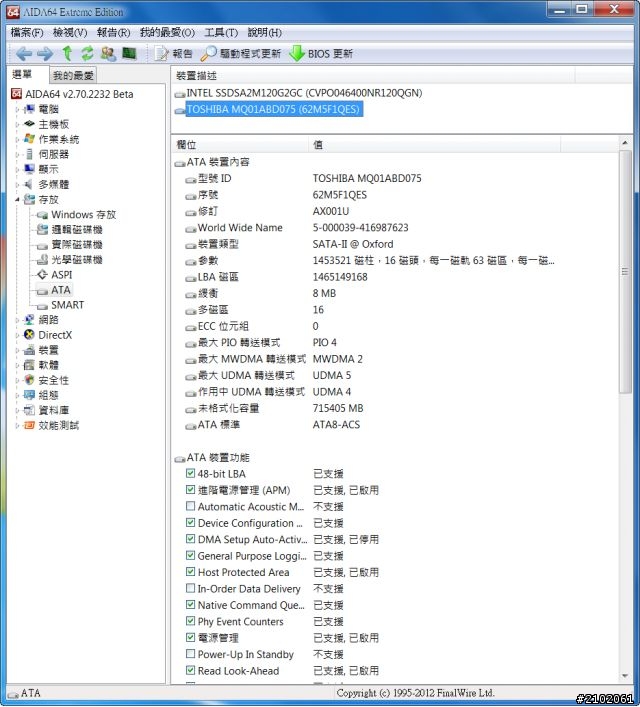Click the users icon in the toolbar
The height and width of the screenshot is (707, 640).
coord(108,53)
